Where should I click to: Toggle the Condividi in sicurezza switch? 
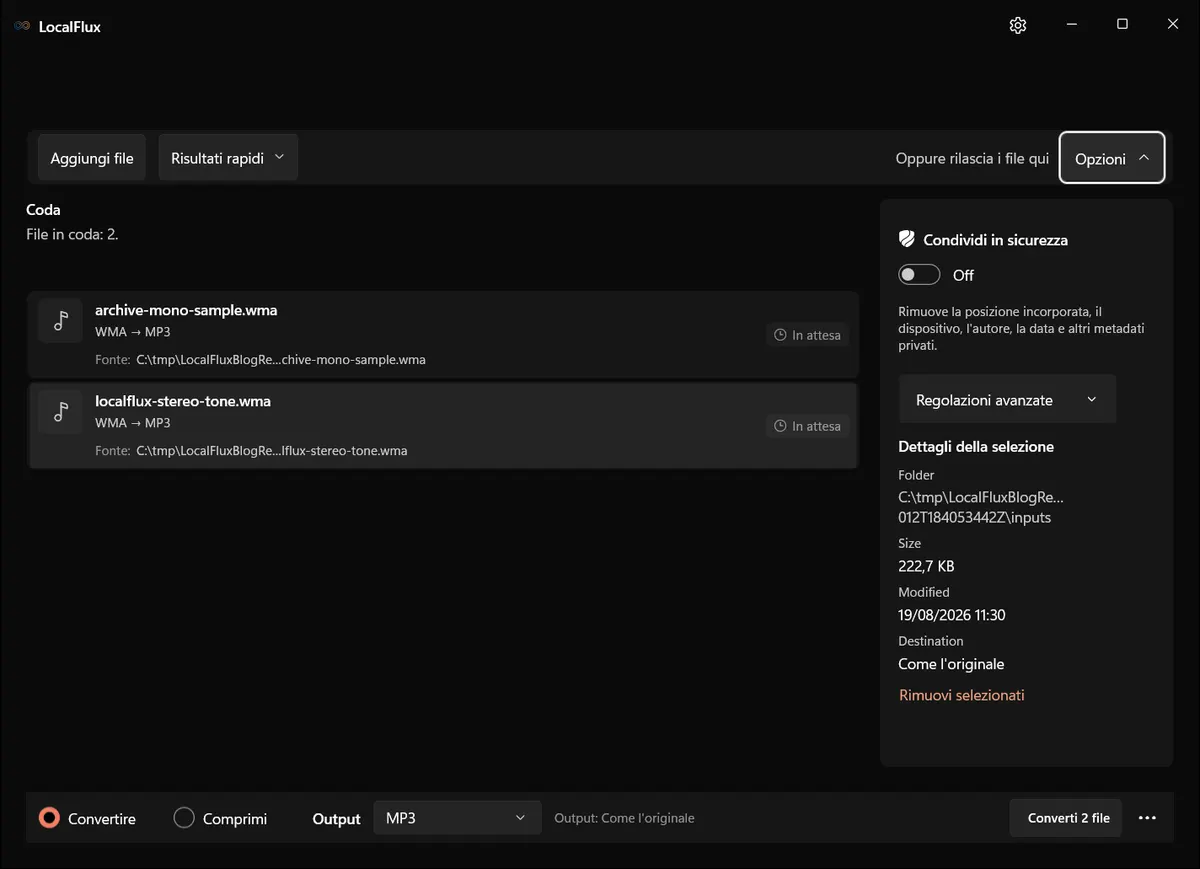coord(919,275)
